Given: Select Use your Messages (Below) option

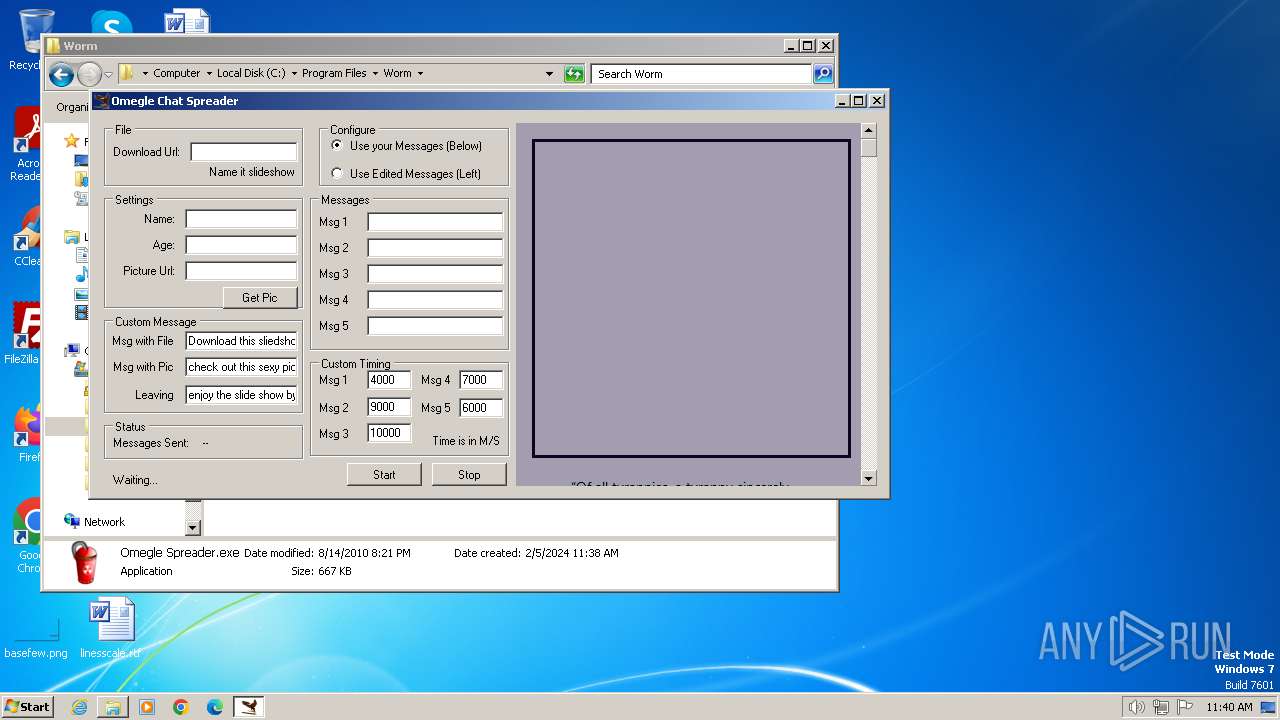Looking at the screenshot, I should coord(407,146).
